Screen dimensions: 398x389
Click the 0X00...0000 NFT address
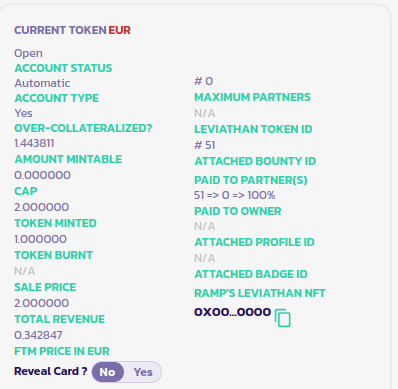pos(232,312)
